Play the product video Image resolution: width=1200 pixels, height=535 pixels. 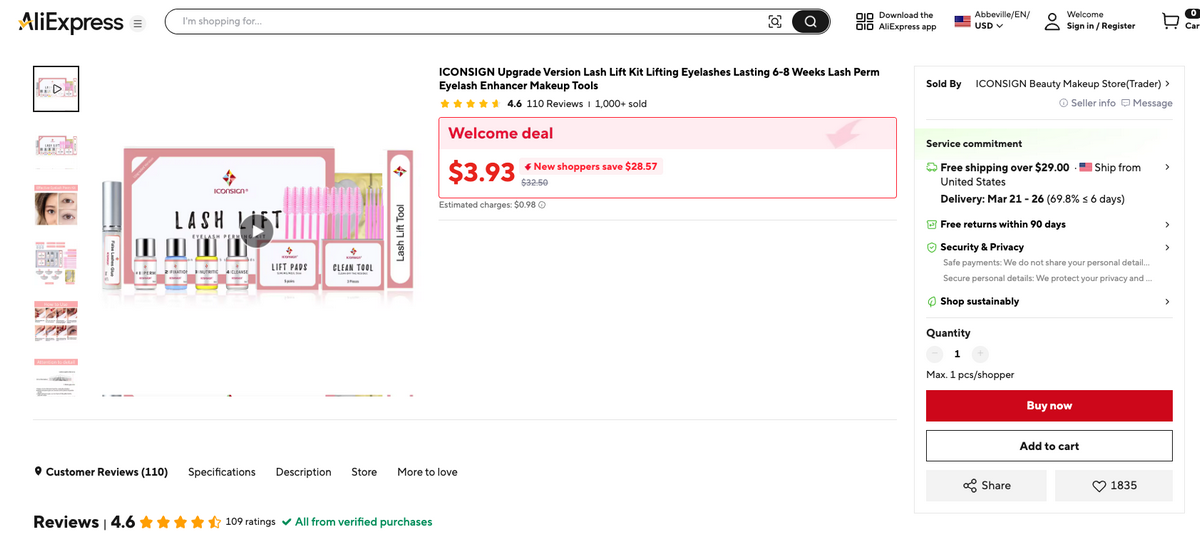257,231
